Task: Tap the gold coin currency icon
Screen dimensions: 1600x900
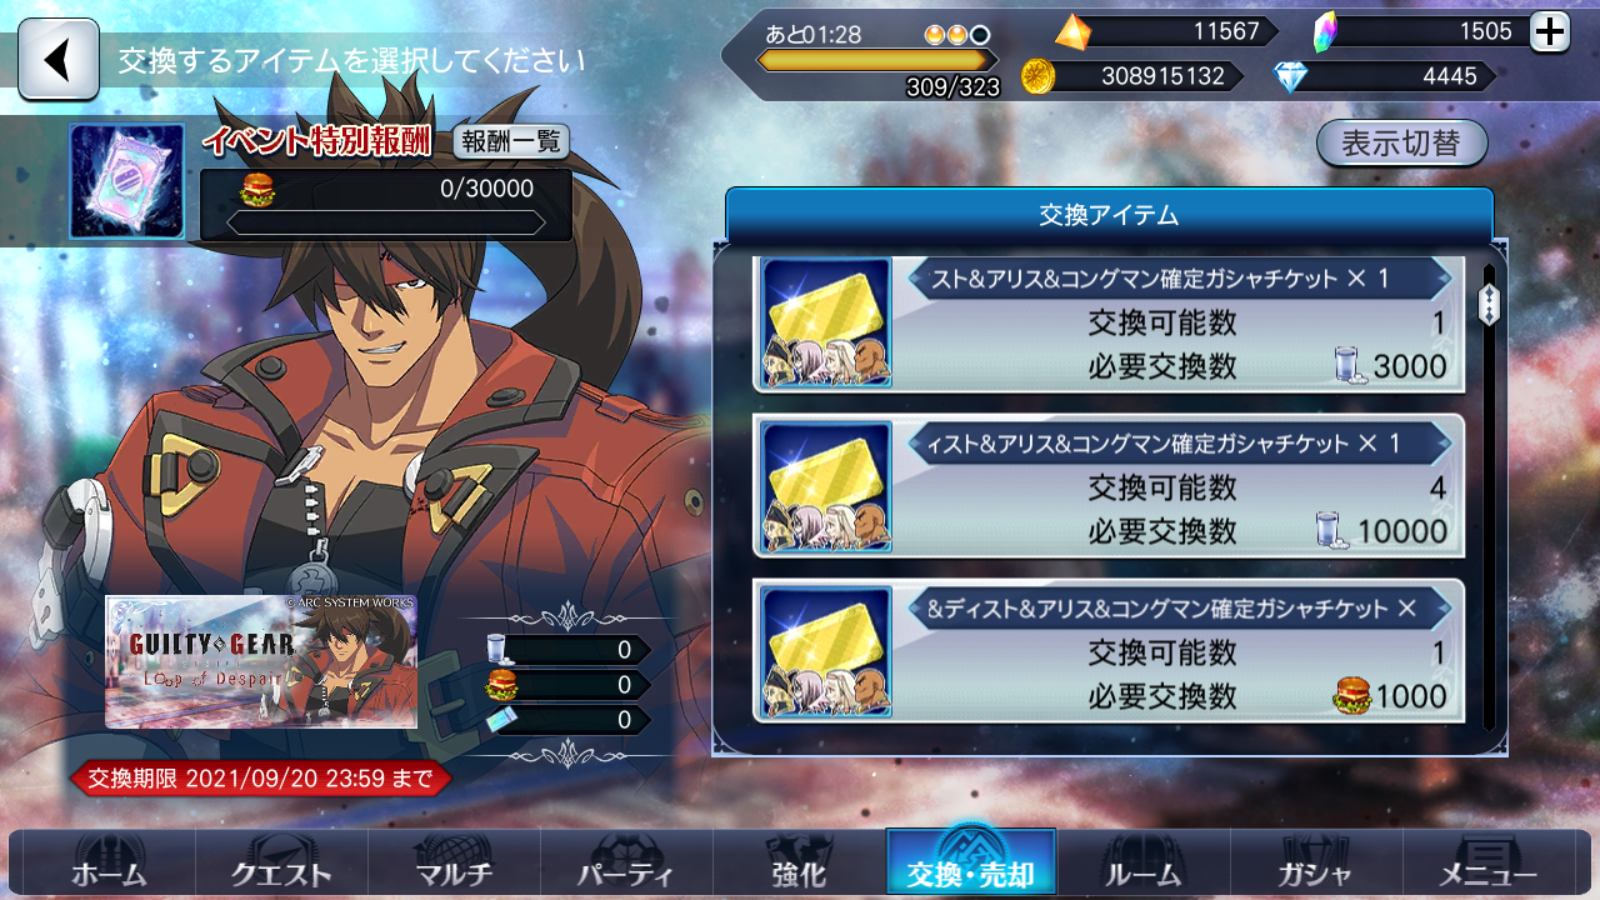Action: point(1038,76)
